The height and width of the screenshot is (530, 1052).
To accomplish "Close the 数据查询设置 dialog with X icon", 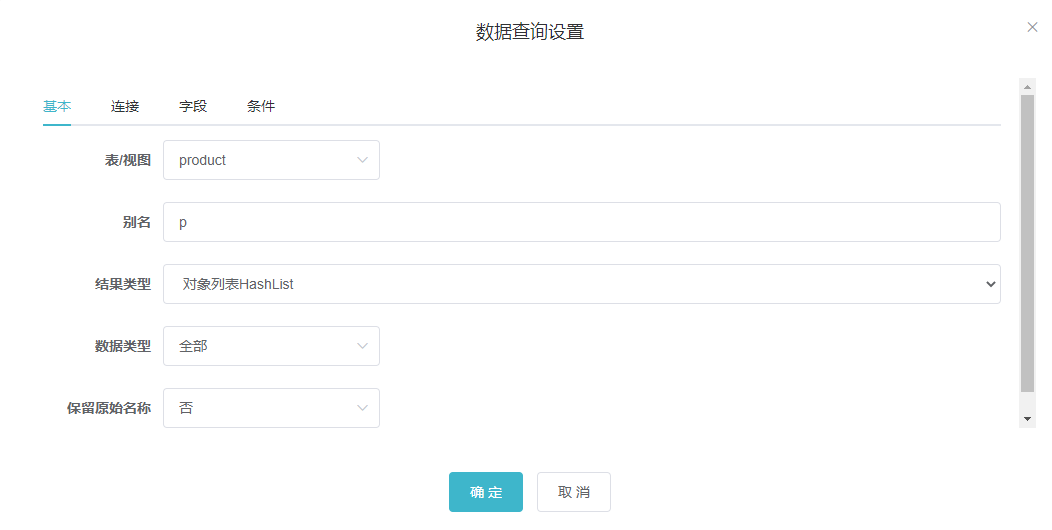I will tap(1032, 27).
